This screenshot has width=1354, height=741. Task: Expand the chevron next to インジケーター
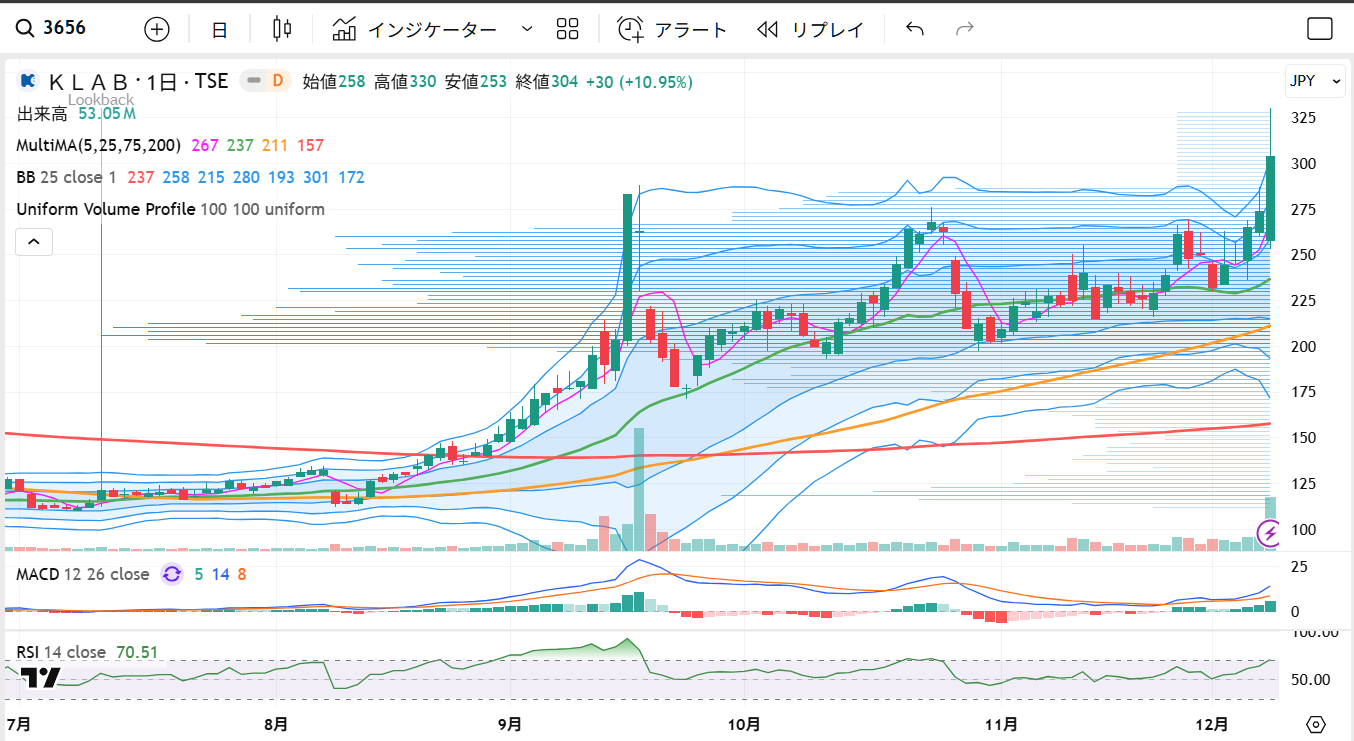pos(527,29)
